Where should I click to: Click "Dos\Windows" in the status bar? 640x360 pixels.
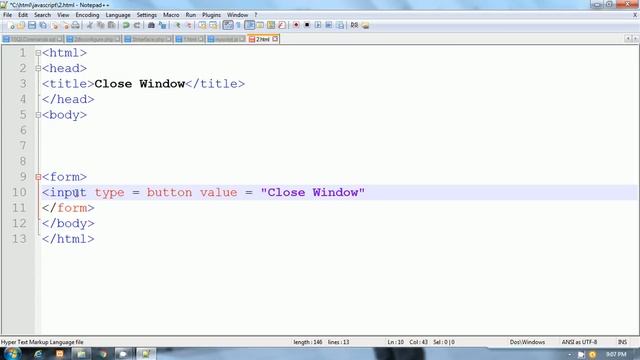click(x=527, y=342)
